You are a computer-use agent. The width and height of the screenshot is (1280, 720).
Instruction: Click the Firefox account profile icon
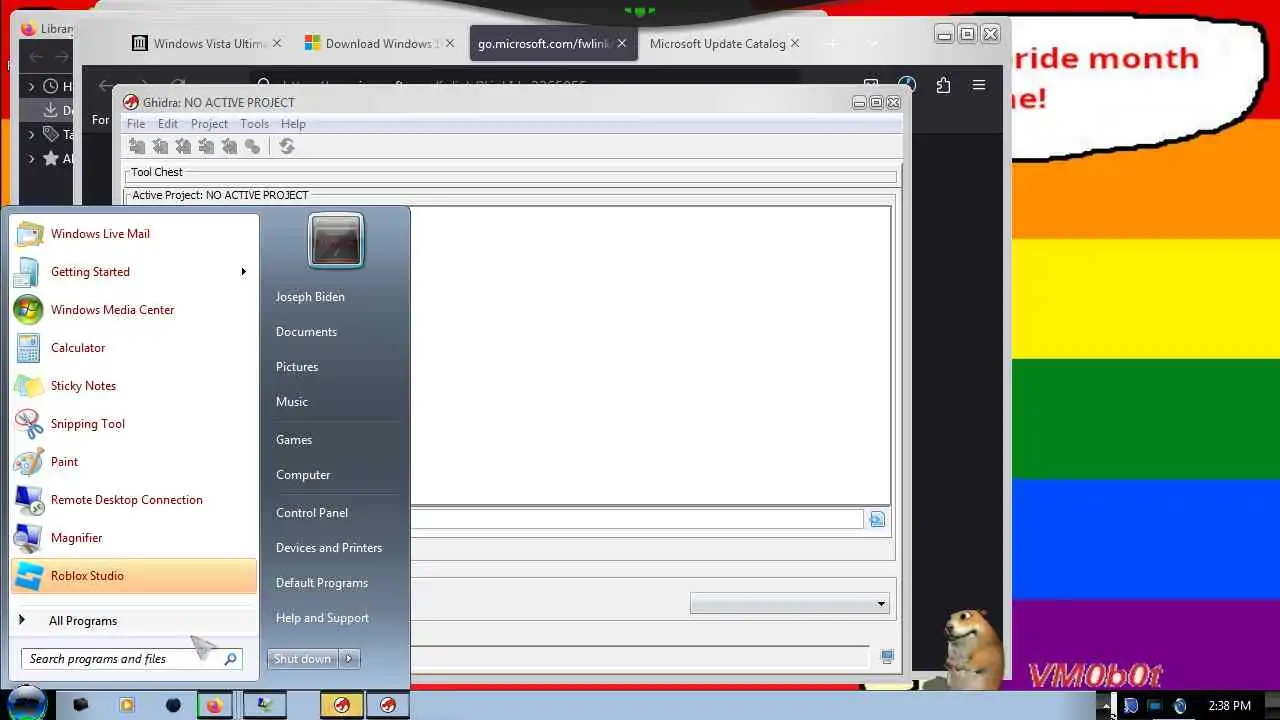[907, 86]
